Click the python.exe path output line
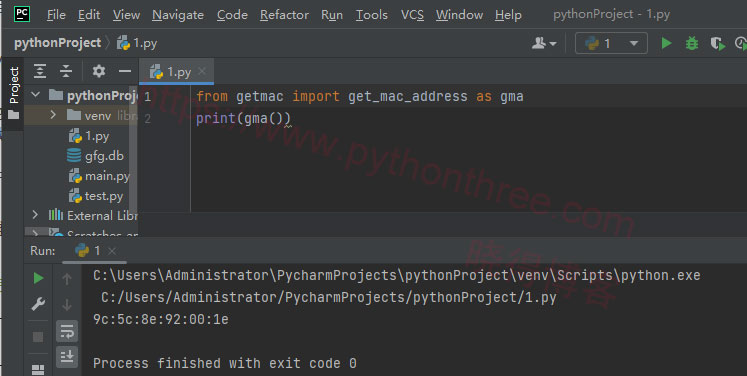Screen dimensions: 747x376 tap(396, 275)
